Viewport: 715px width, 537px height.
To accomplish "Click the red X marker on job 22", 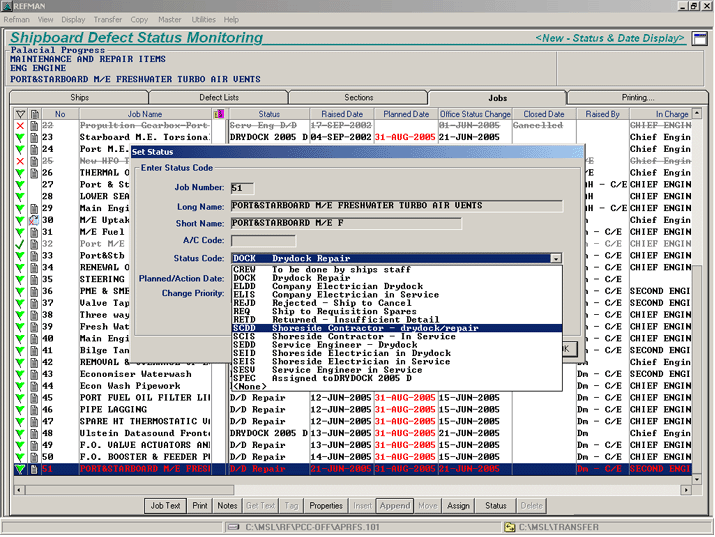I will click(19, 126).
